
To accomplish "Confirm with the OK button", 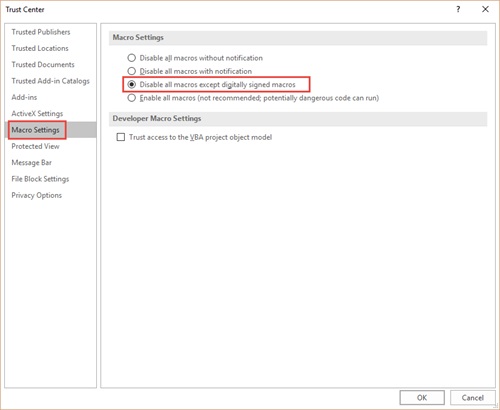I will click(x=422, y=397).
